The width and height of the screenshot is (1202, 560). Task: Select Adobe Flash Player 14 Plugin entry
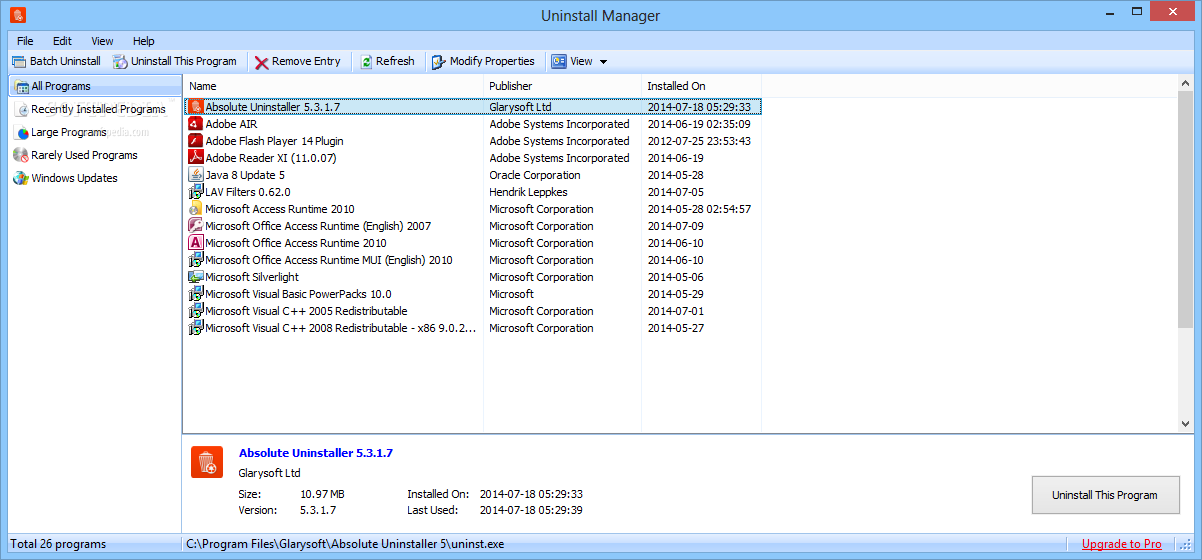point(274,141)
